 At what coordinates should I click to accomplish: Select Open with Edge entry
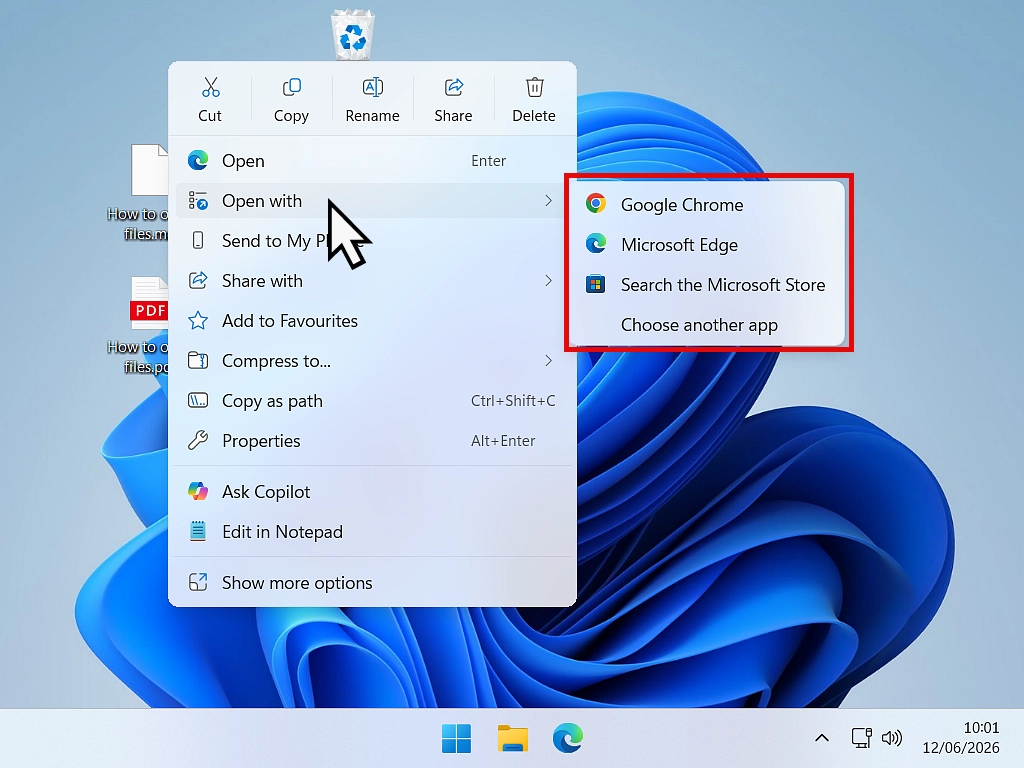click(x=372, y=161)
